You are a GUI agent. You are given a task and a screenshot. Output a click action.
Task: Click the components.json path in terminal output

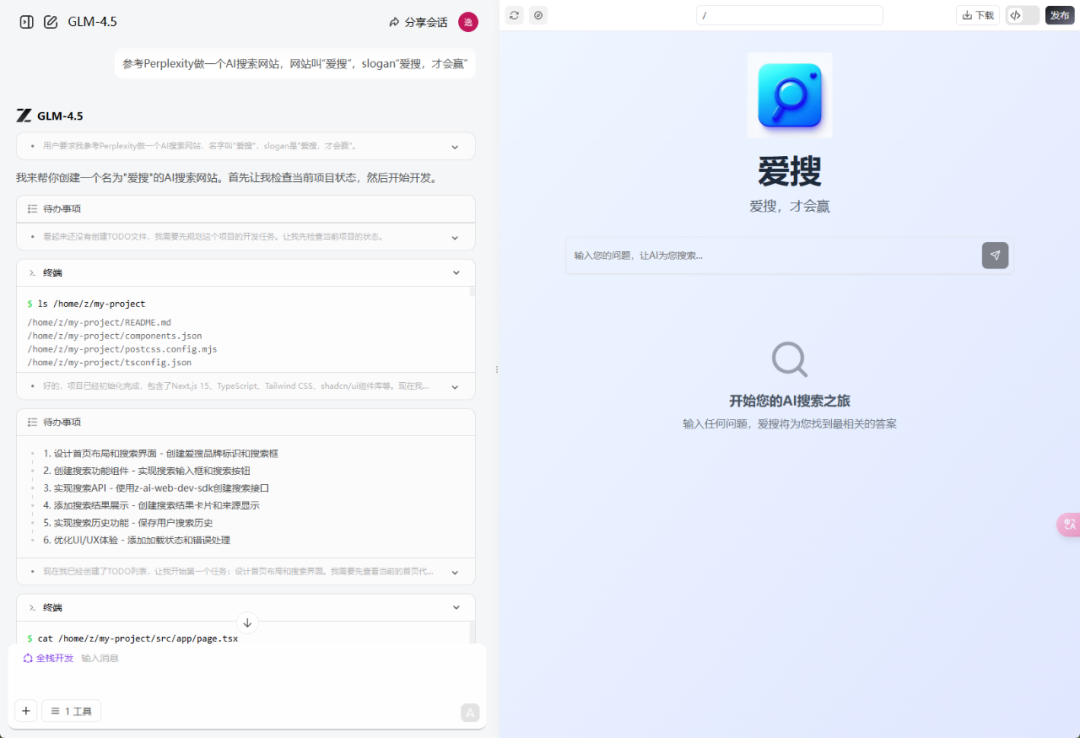pos(115,336)
